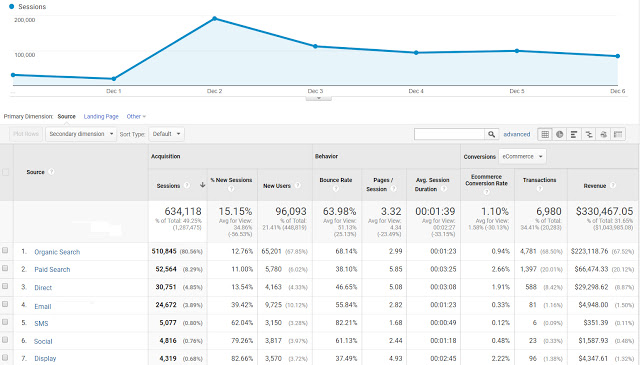Click the Plot Rows button
640x365 pixels.
(26, 134)
